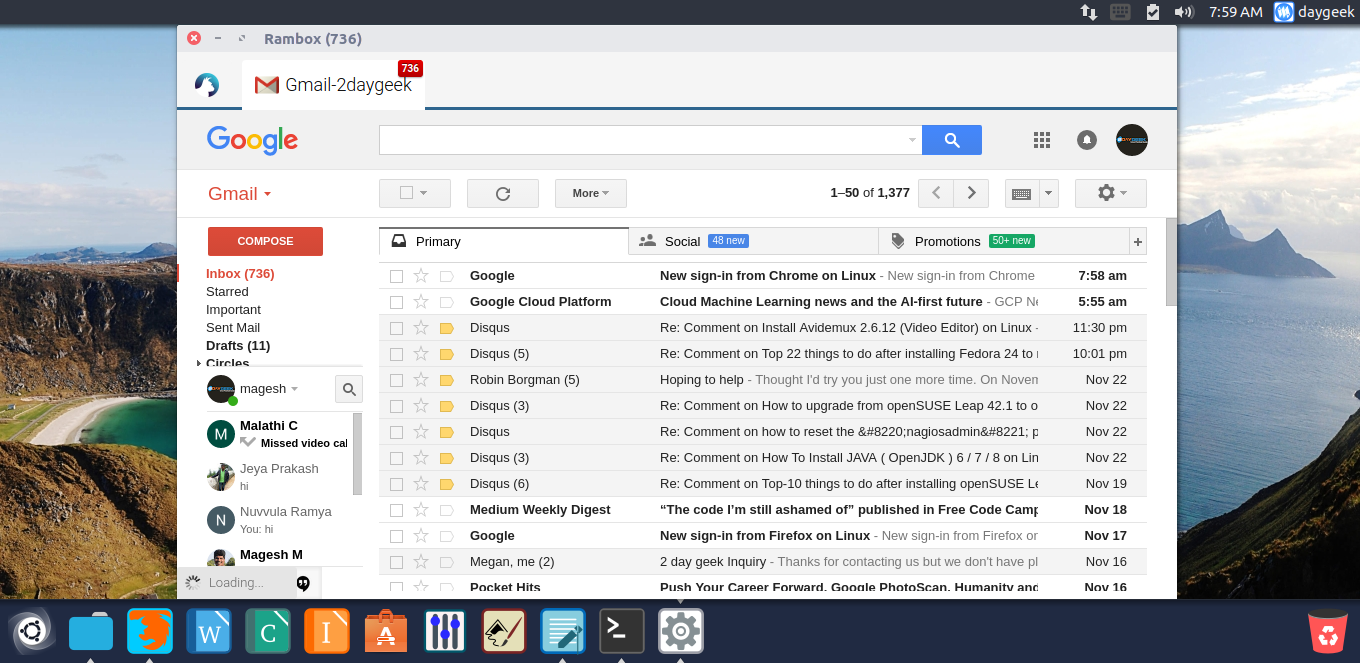1360x663 pixels.
Task: Check the box for Robin Borgman email
Action: [x=397, y=380]
